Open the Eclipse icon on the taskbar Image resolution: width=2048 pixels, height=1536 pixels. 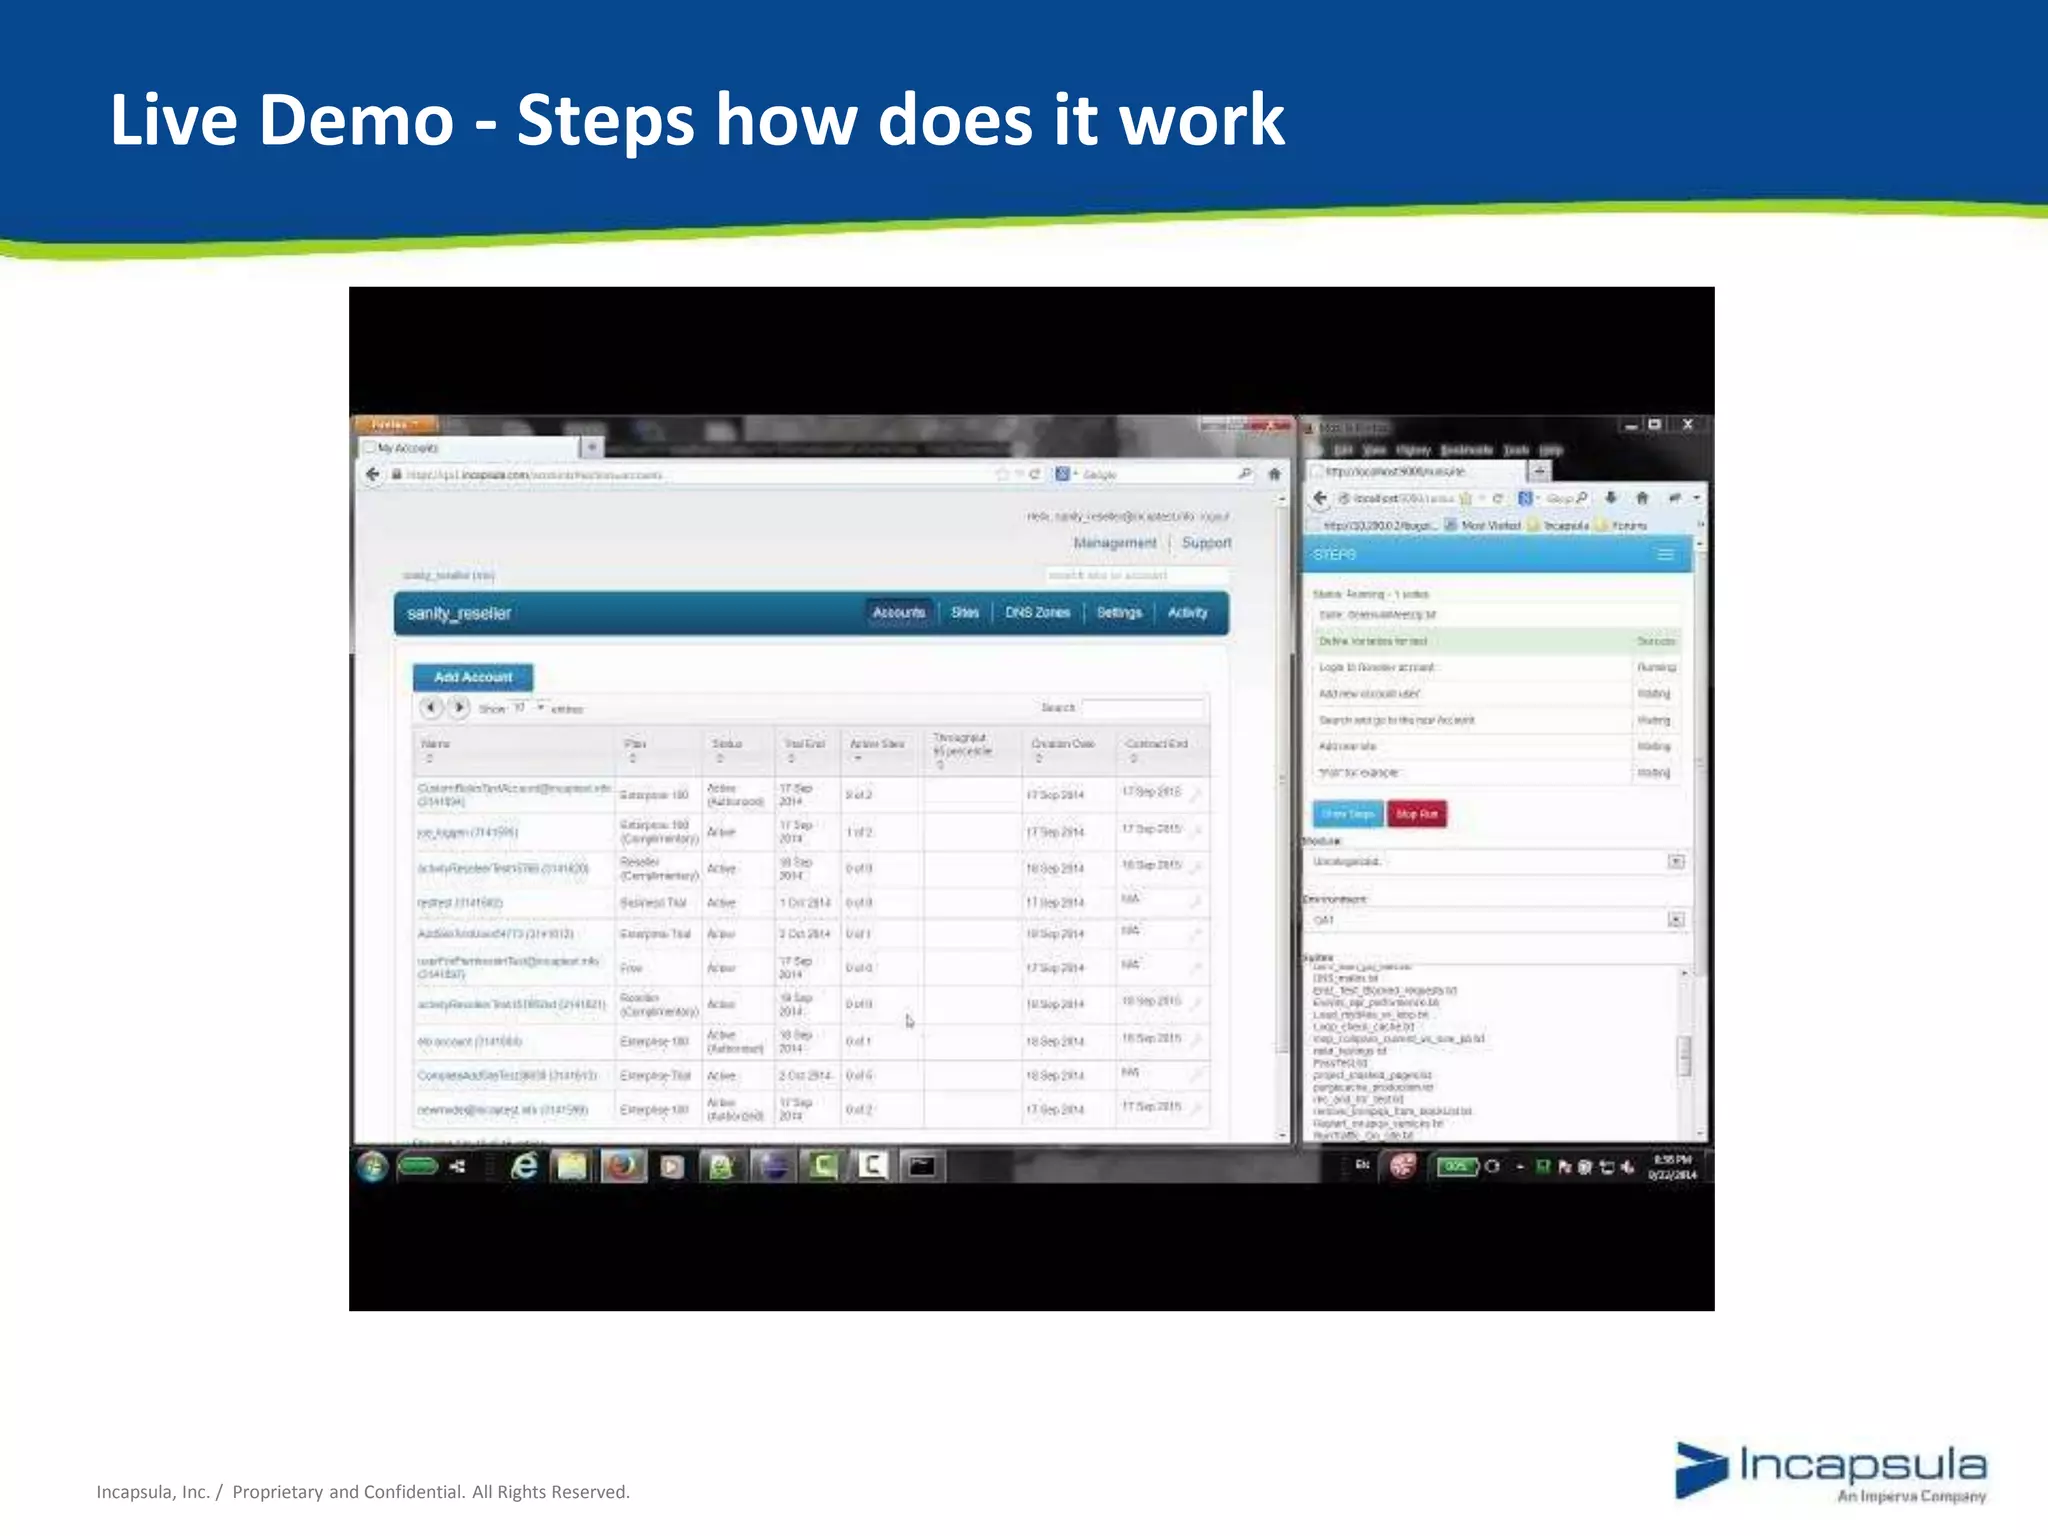pyautogui.click(x=774, y=1166)
